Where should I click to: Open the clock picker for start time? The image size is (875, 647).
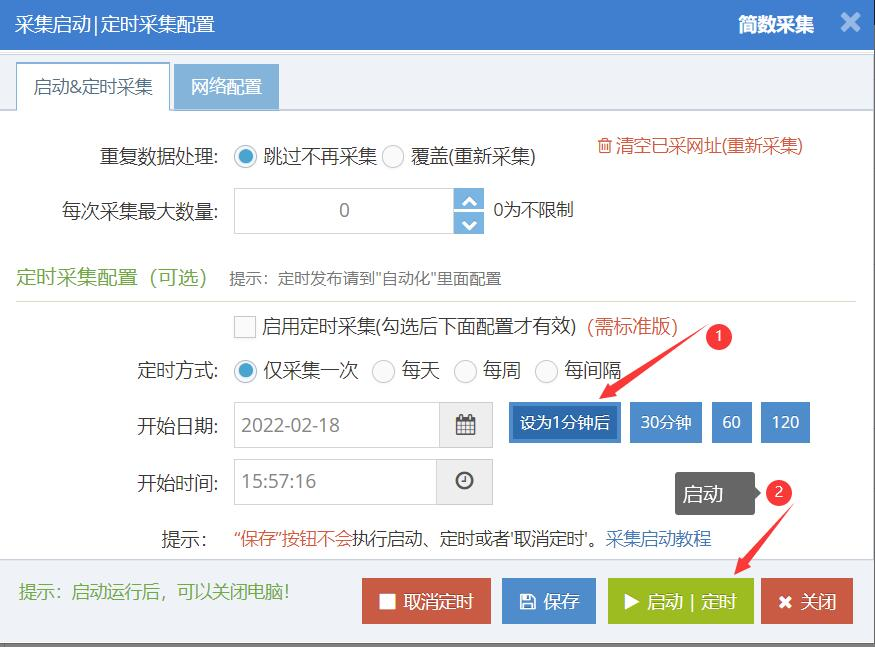464,481
